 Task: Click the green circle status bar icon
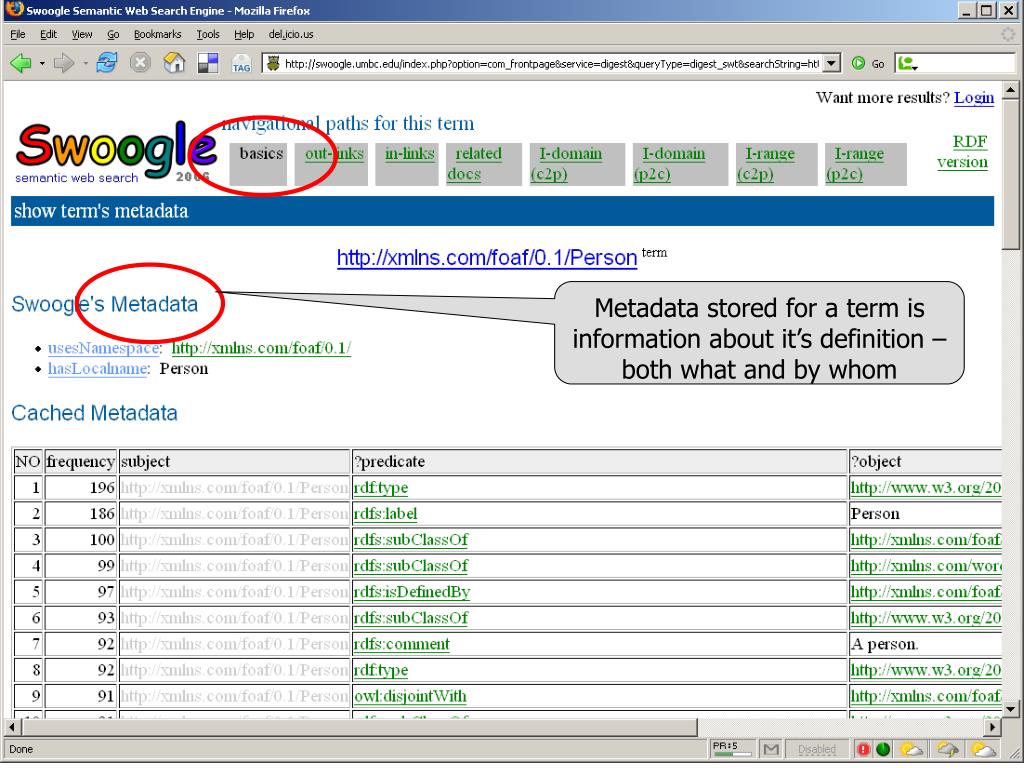pos(883,749)
